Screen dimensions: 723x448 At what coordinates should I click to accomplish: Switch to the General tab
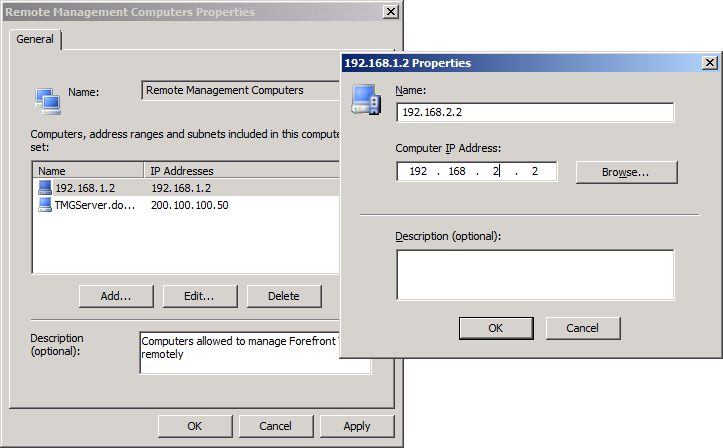35,39
